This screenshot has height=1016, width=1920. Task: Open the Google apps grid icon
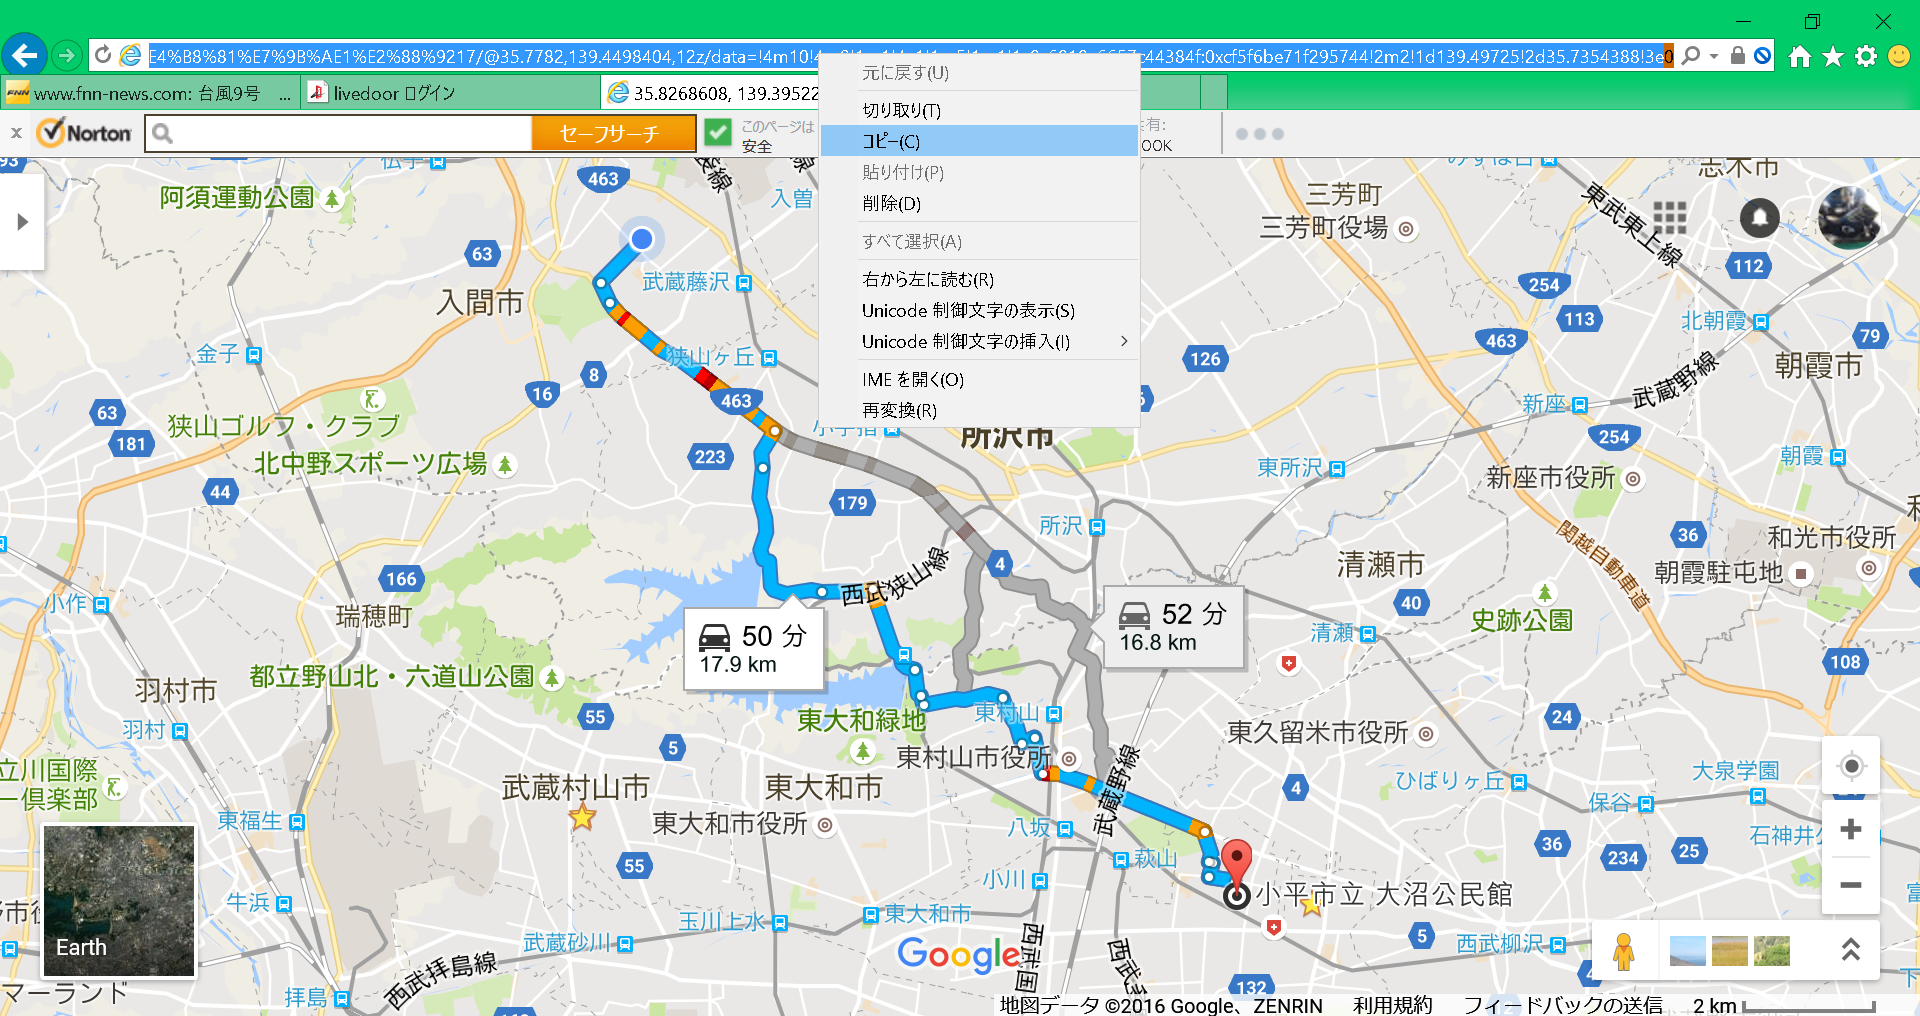click(x=1670, y=217)
